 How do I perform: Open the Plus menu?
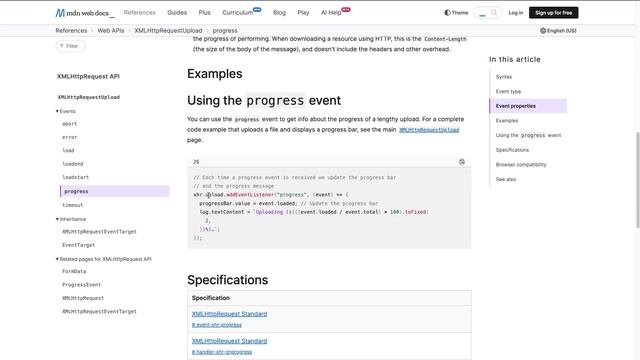(x=204, y=13)
